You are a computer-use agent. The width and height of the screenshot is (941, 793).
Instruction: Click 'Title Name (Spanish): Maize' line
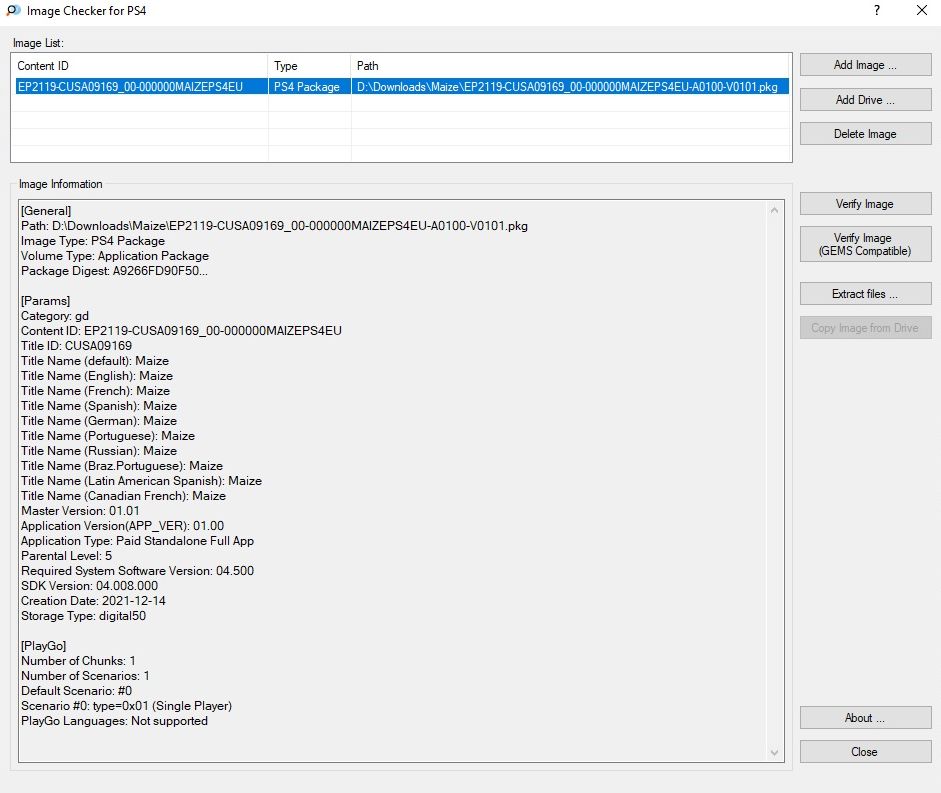99,406
